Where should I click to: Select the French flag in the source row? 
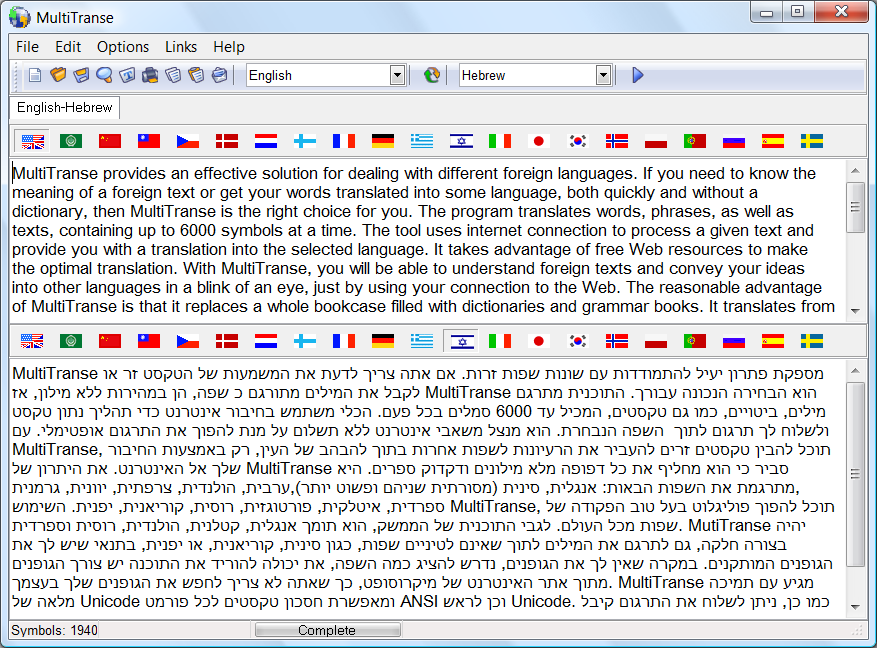344,141
